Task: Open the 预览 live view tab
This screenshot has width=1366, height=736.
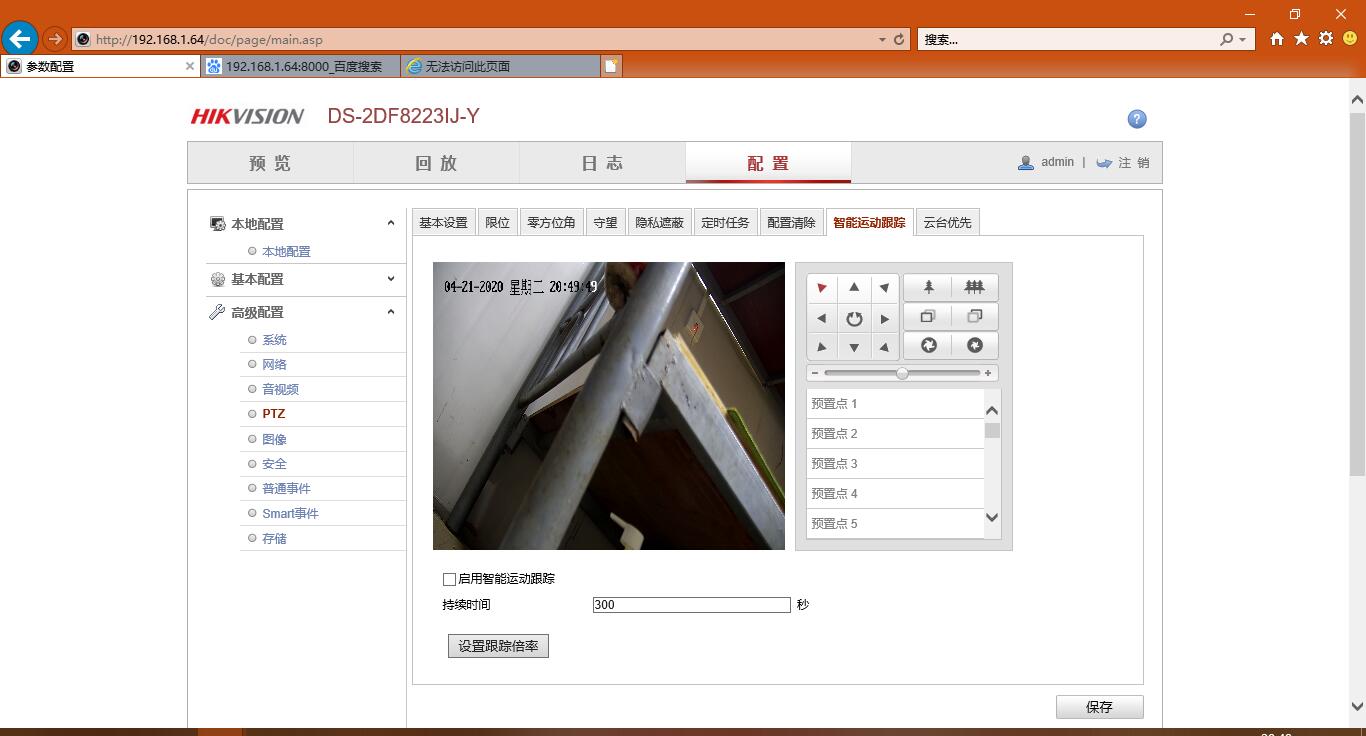Action: 270,163
